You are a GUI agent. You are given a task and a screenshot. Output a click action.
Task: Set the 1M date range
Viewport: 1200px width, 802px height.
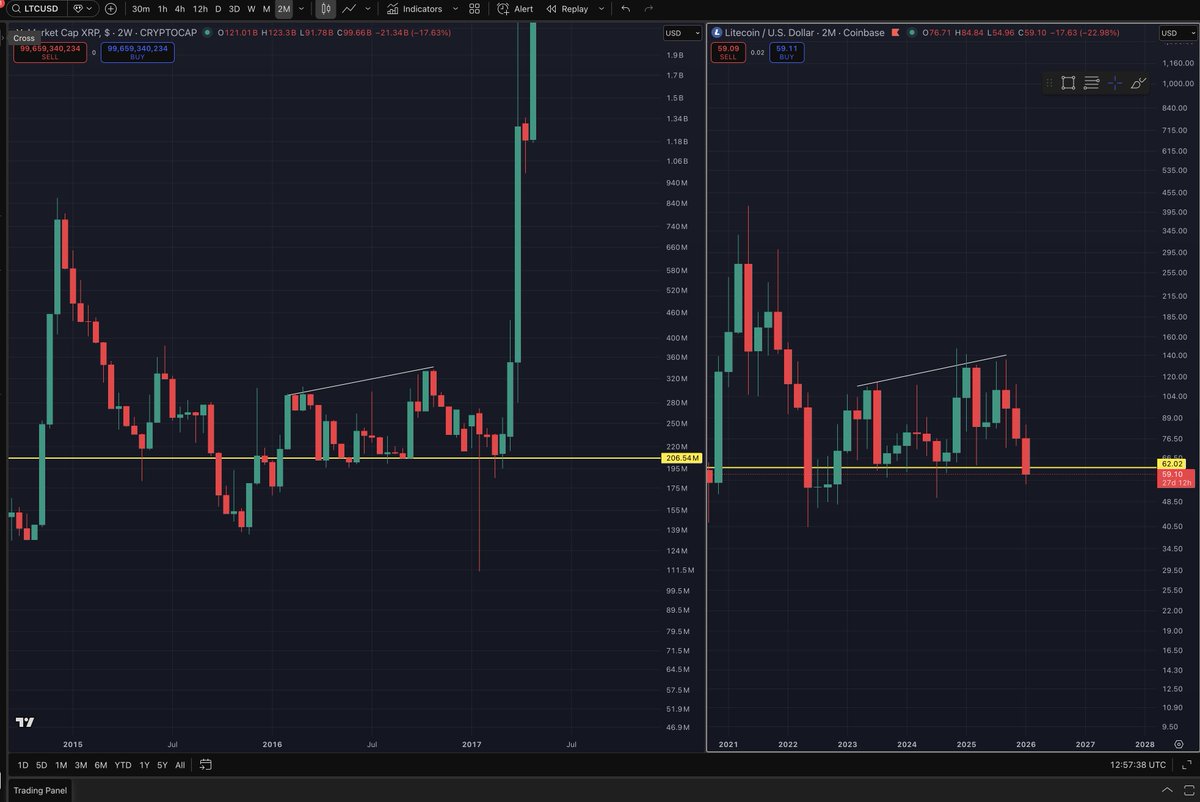(x=61, y=765)
